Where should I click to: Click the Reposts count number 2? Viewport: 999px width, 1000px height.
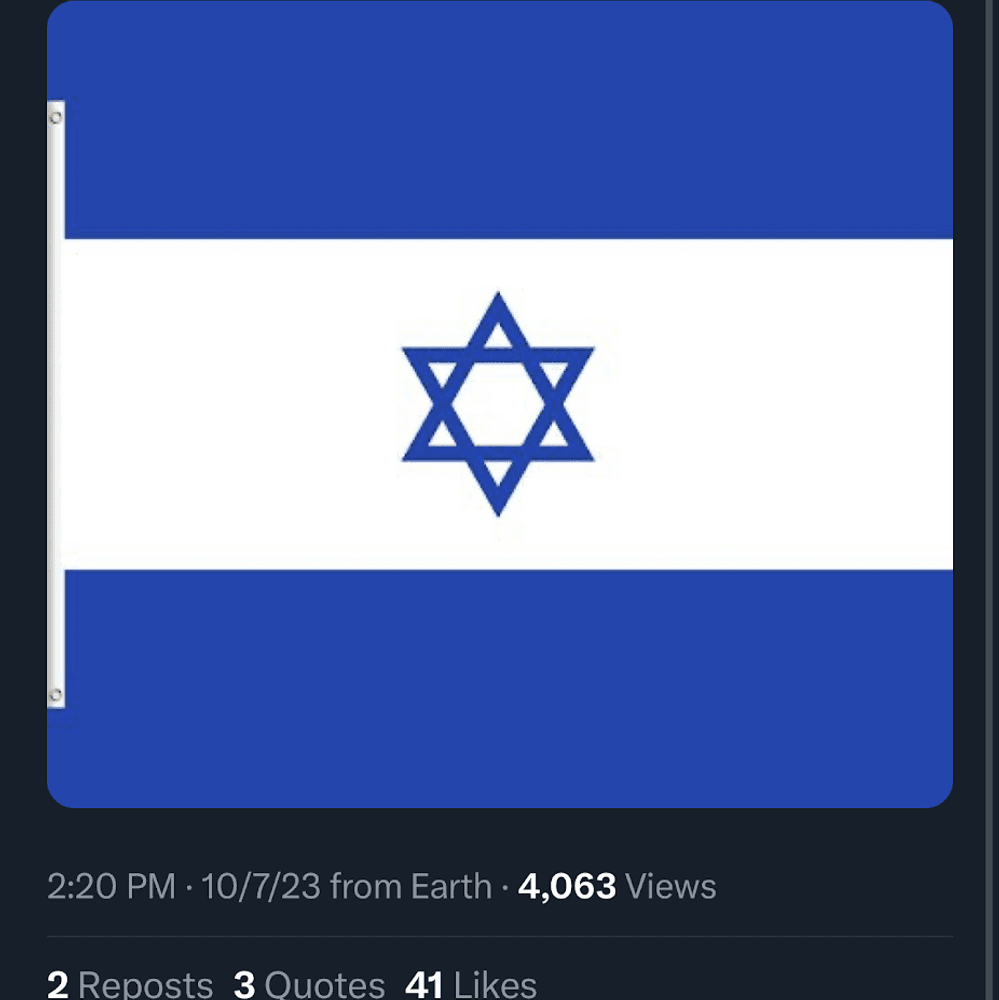click(57, 984)
